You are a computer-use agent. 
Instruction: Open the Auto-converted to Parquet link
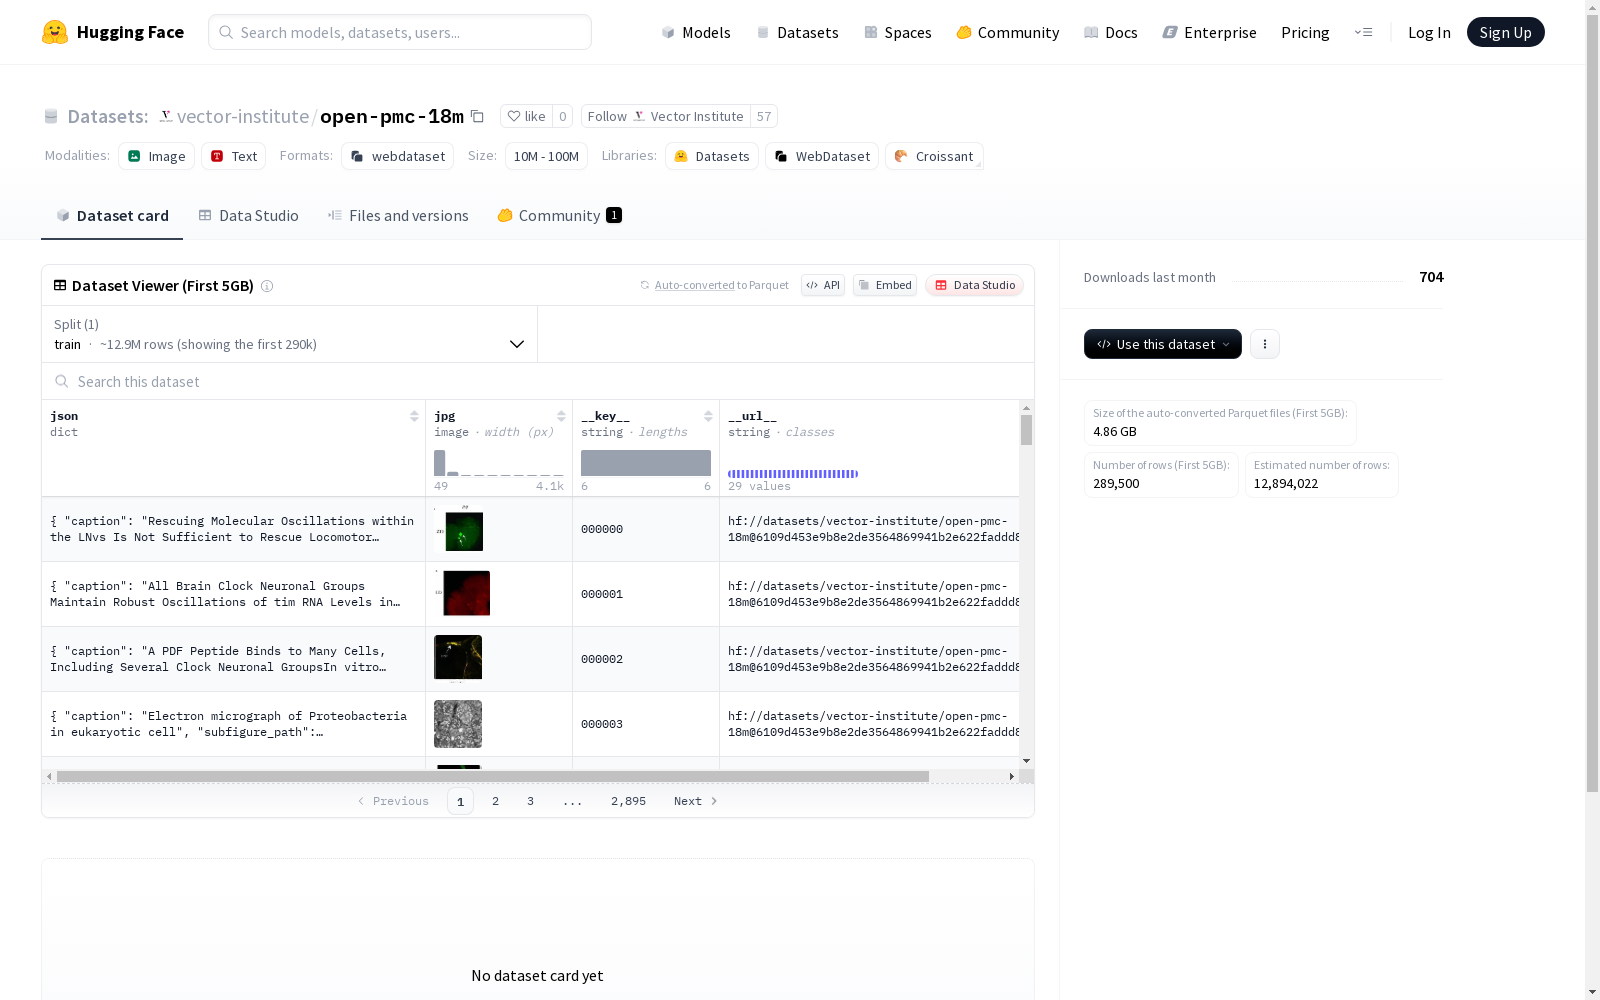click(x=694, y=285)
